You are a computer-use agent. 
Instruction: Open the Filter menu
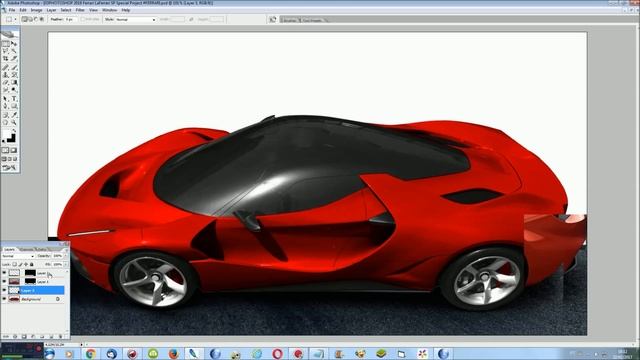[x=80, y=10]
